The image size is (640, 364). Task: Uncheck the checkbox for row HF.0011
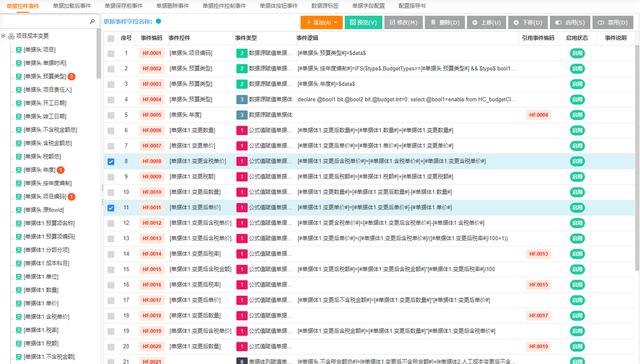111,208
